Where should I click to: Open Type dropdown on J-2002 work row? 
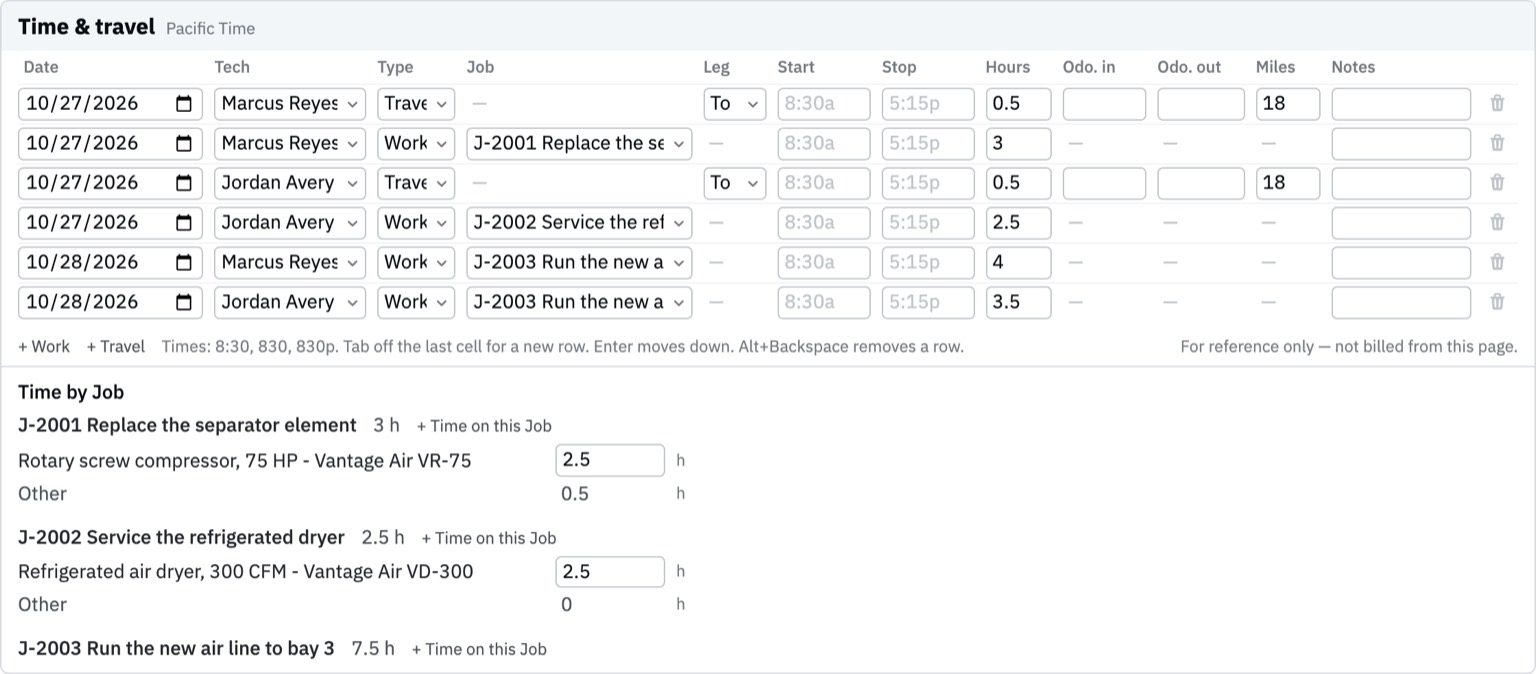pyautogui.click(x=416, y=222)
